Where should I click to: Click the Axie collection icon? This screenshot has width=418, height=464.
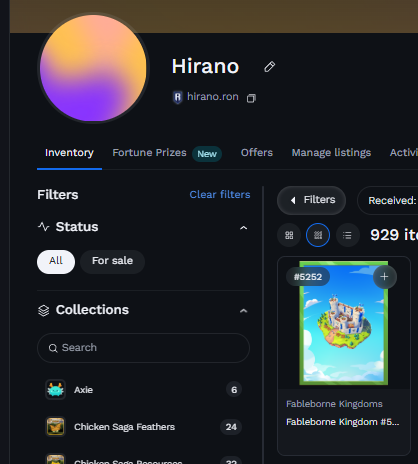[55, 389]
